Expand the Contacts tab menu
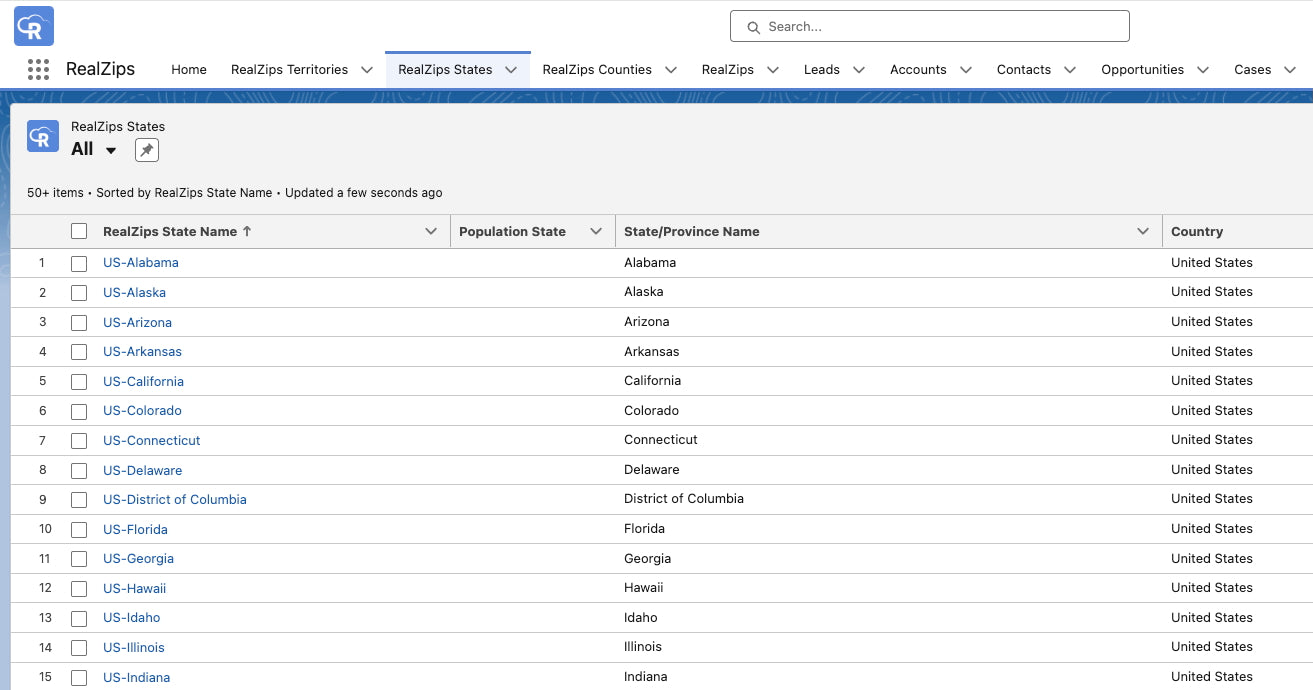 click(x=1070, y=70)
